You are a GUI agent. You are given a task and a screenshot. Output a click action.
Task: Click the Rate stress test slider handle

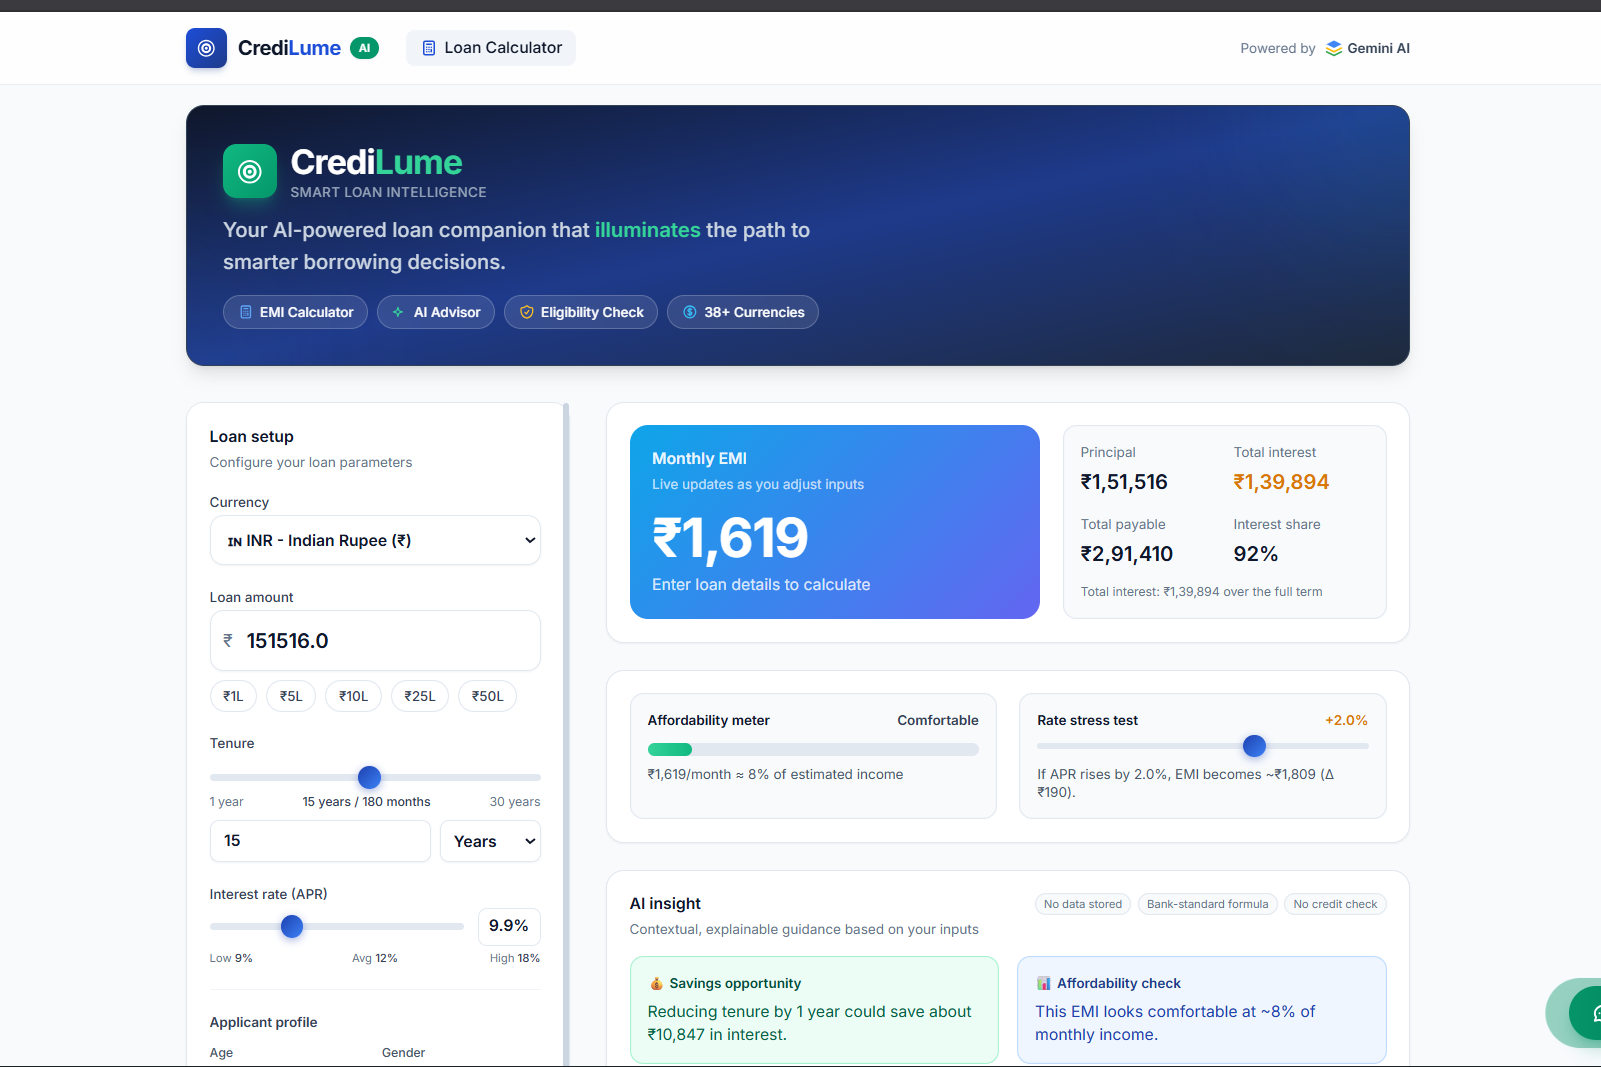1254,746
